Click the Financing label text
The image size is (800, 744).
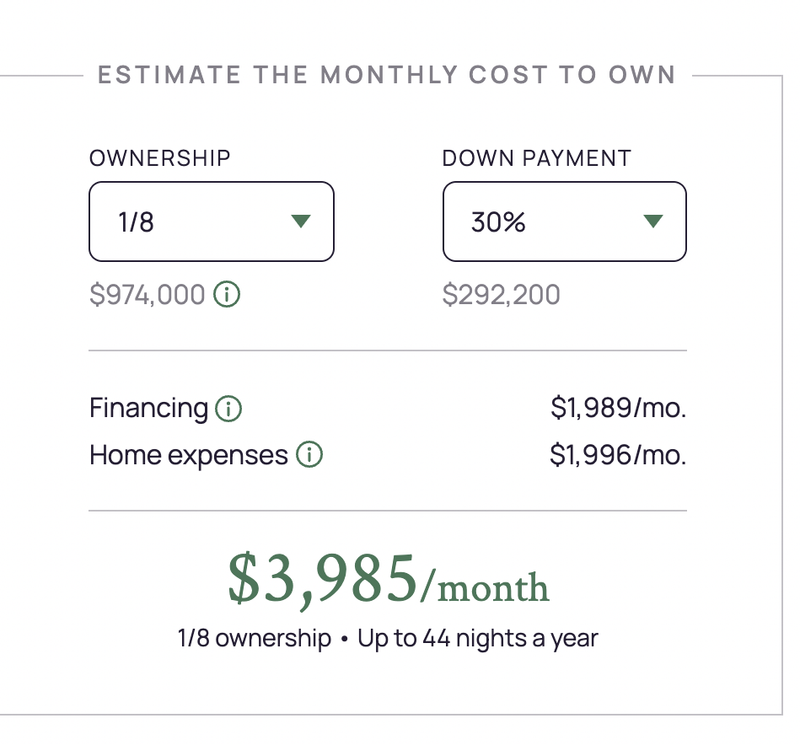pos(148,409)
